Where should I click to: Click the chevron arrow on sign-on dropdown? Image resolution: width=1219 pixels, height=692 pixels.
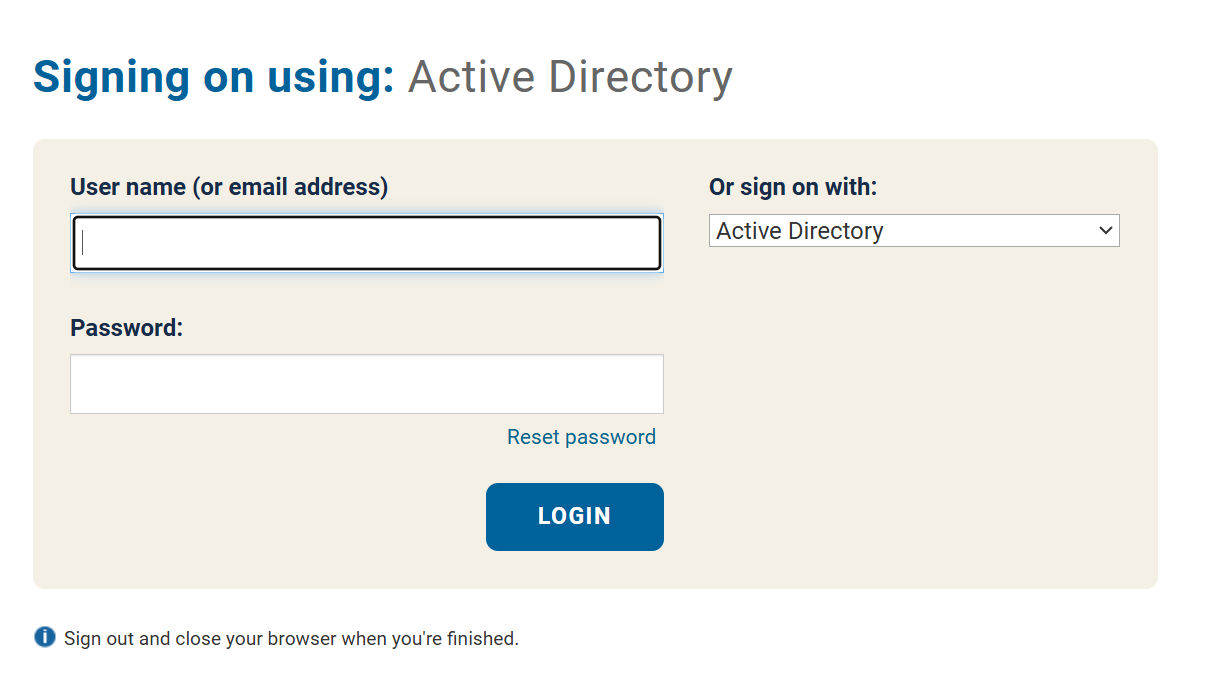click(x=1105, y=231)
